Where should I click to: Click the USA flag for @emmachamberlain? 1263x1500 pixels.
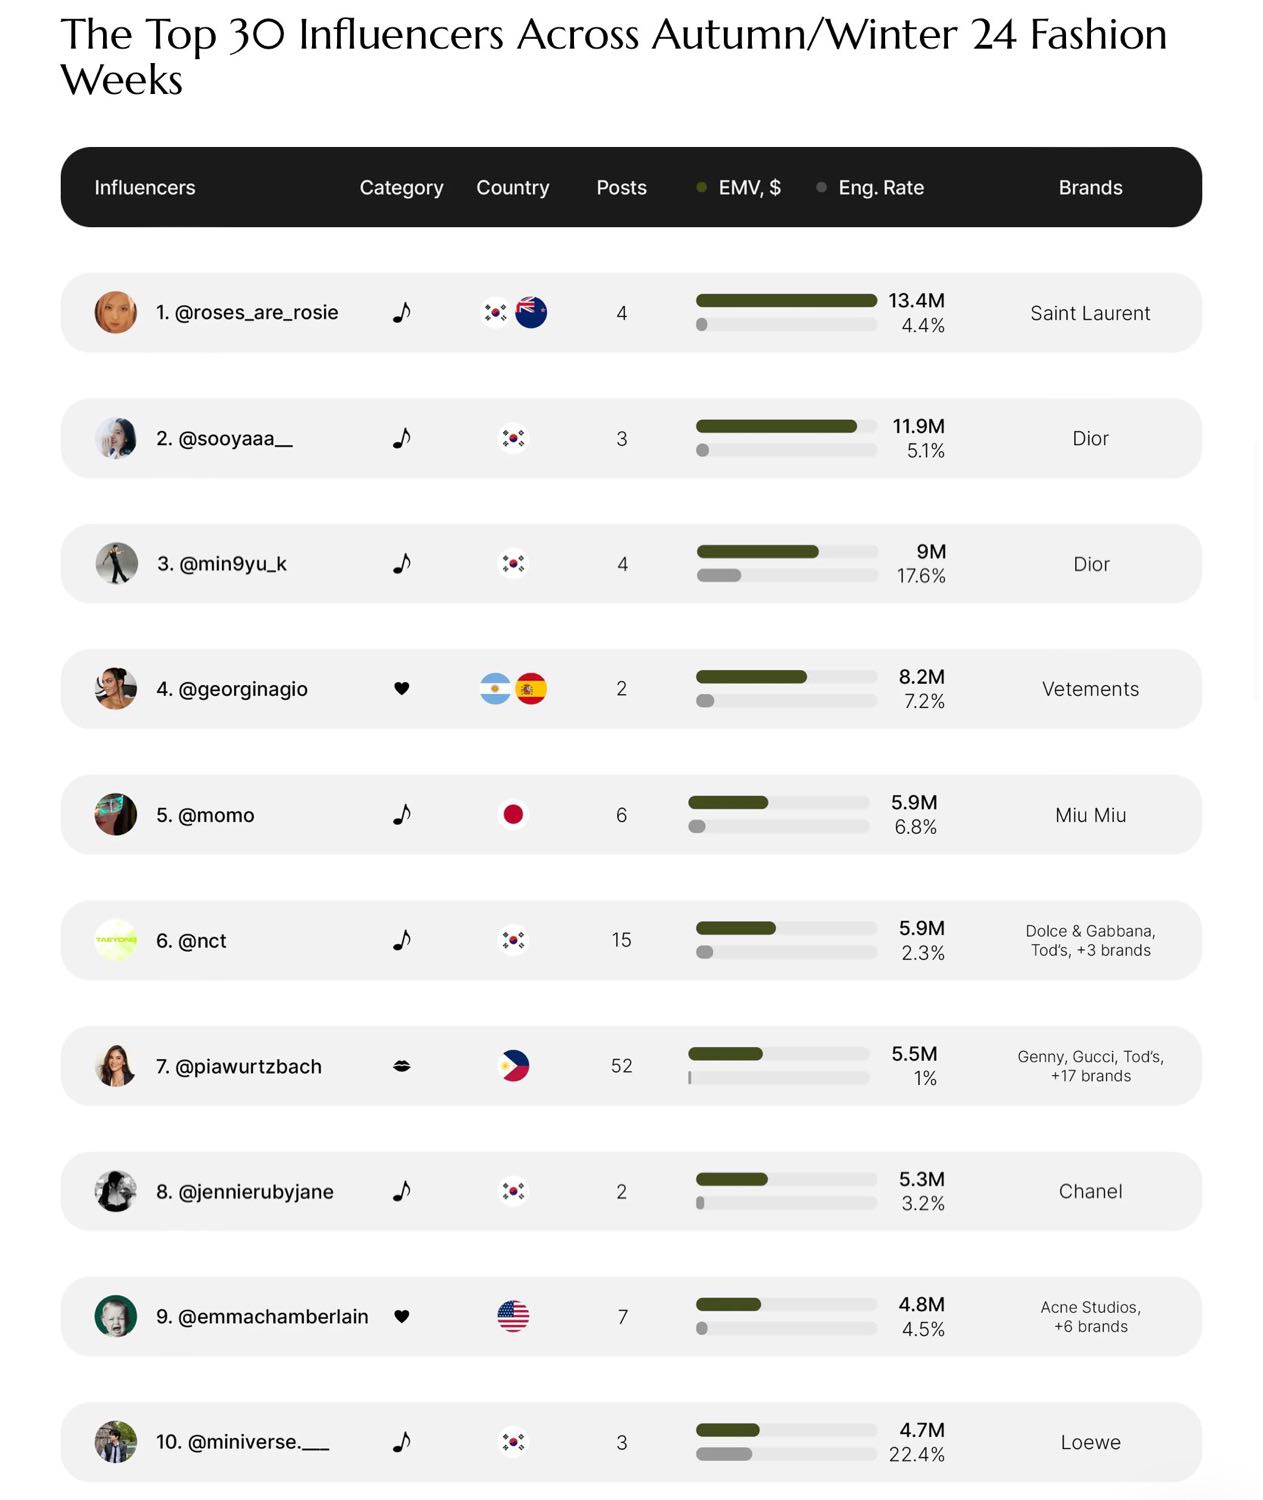[513, 1316]
